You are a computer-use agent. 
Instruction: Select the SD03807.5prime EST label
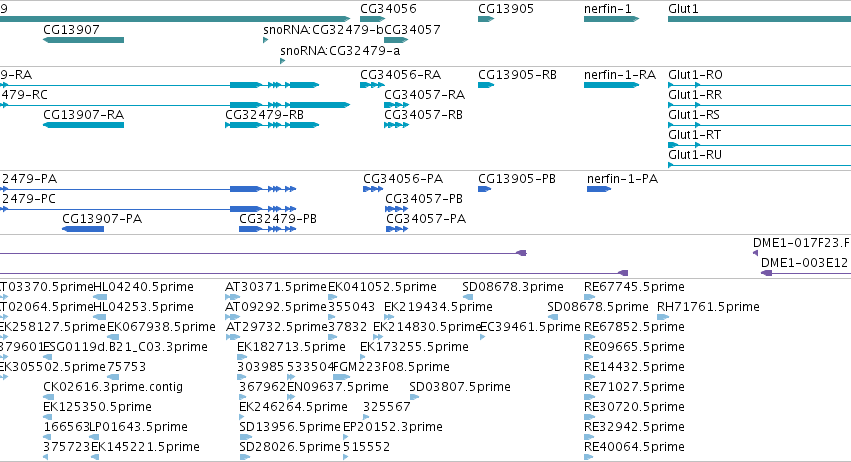pyautogui.click(x=460, y=387)
